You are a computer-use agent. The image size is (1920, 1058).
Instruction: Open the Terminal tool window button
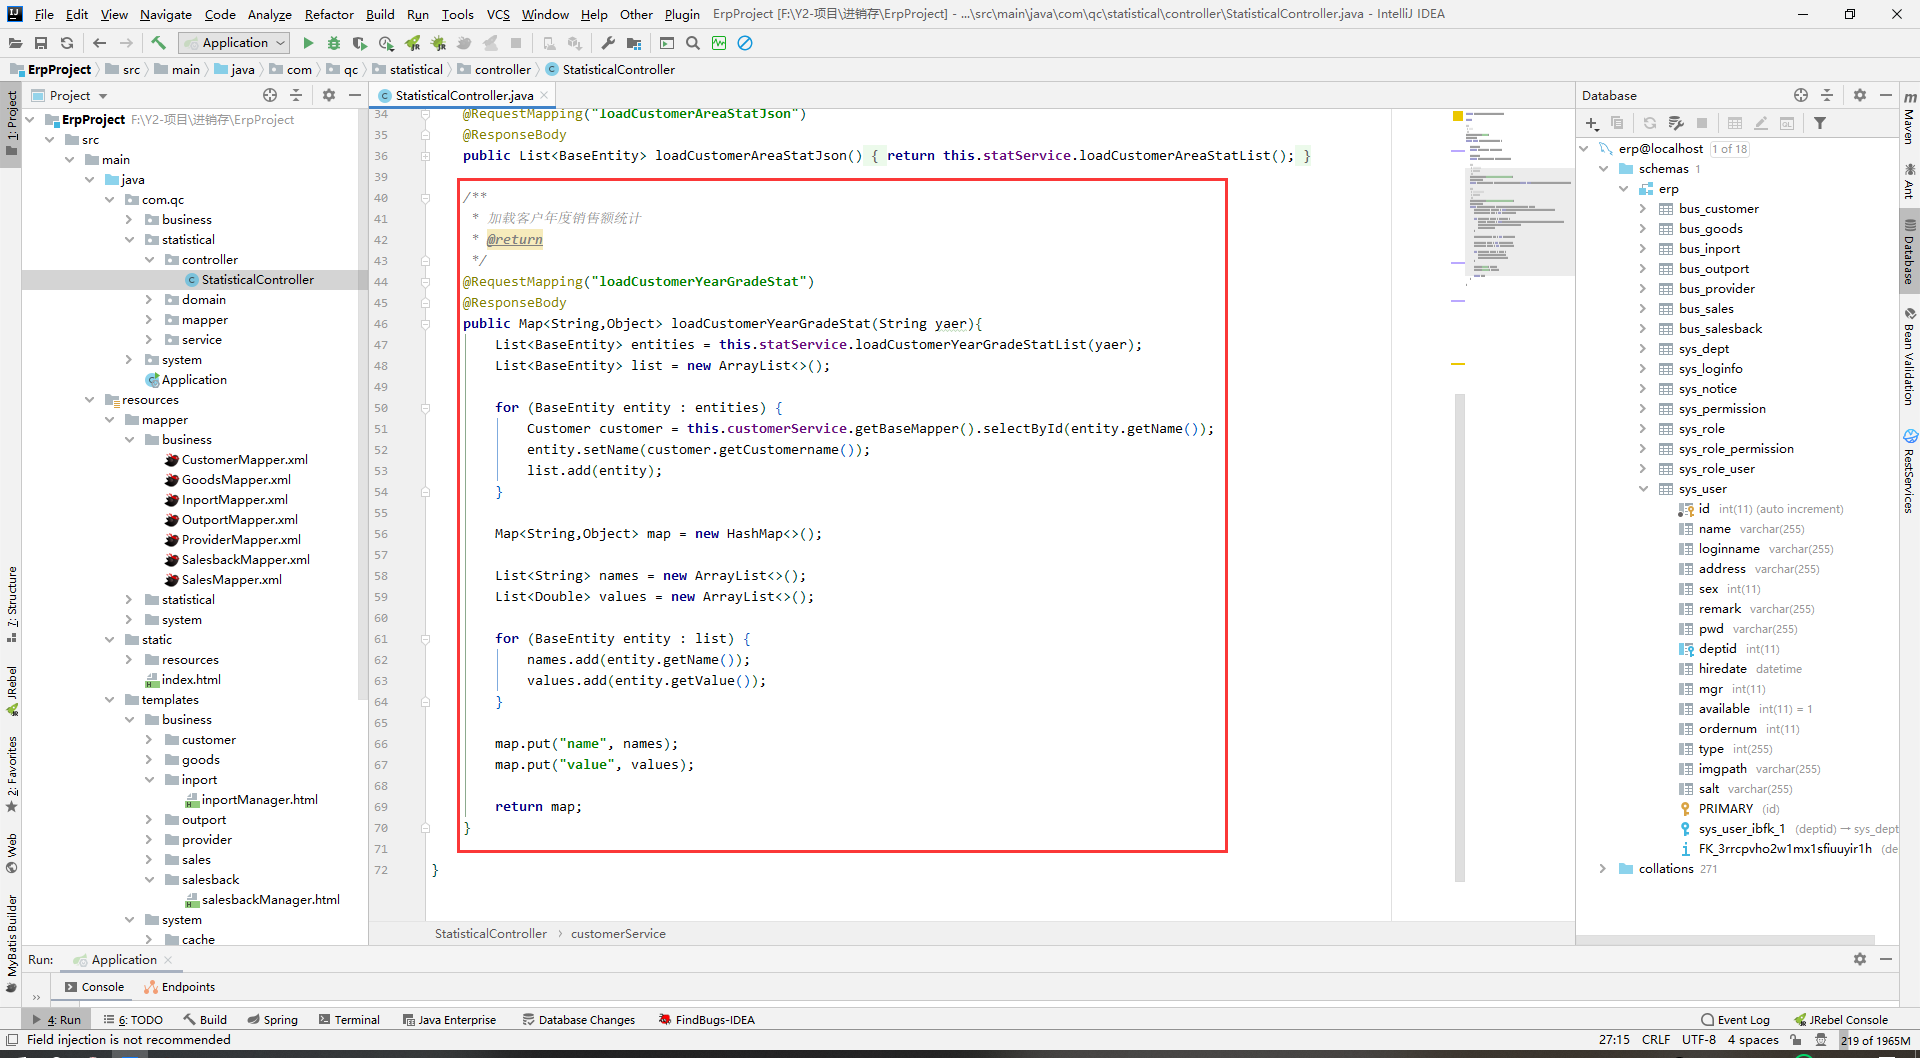[x=349, y=1020]
